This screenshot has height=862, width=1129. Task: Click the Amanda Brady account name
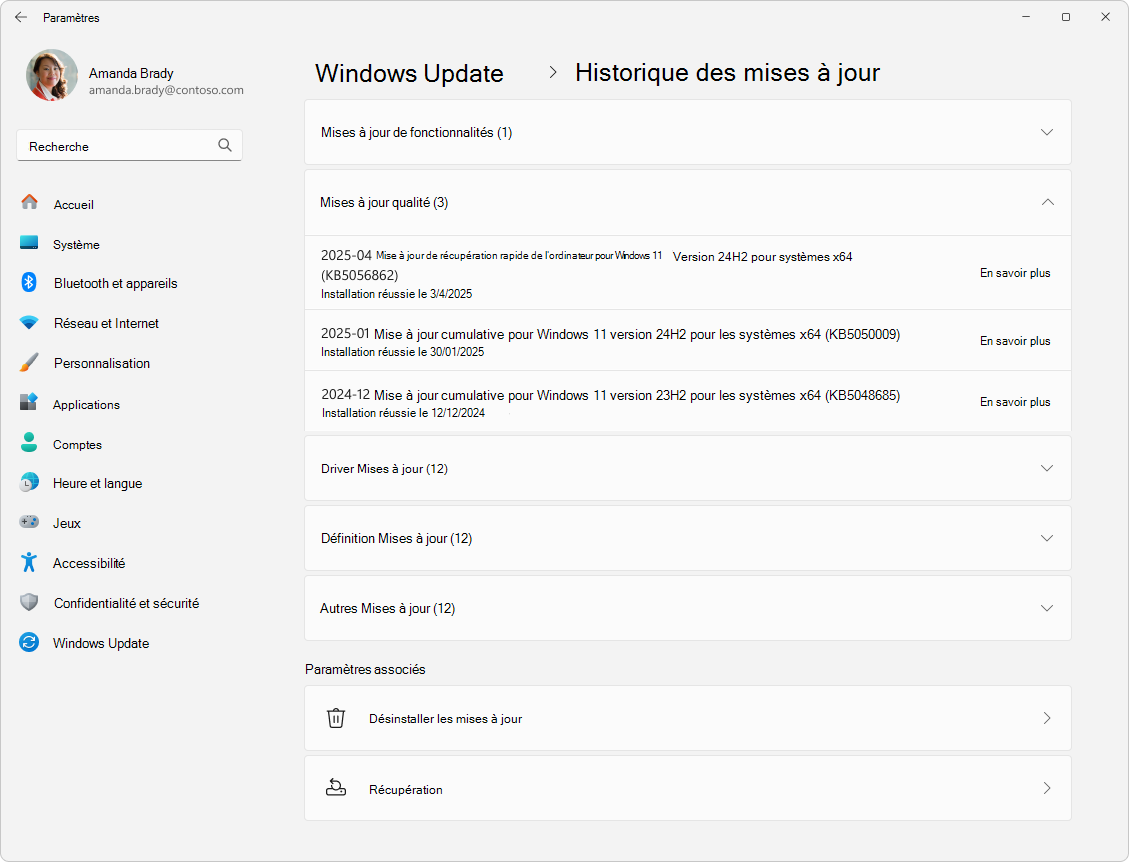point(131,73)
